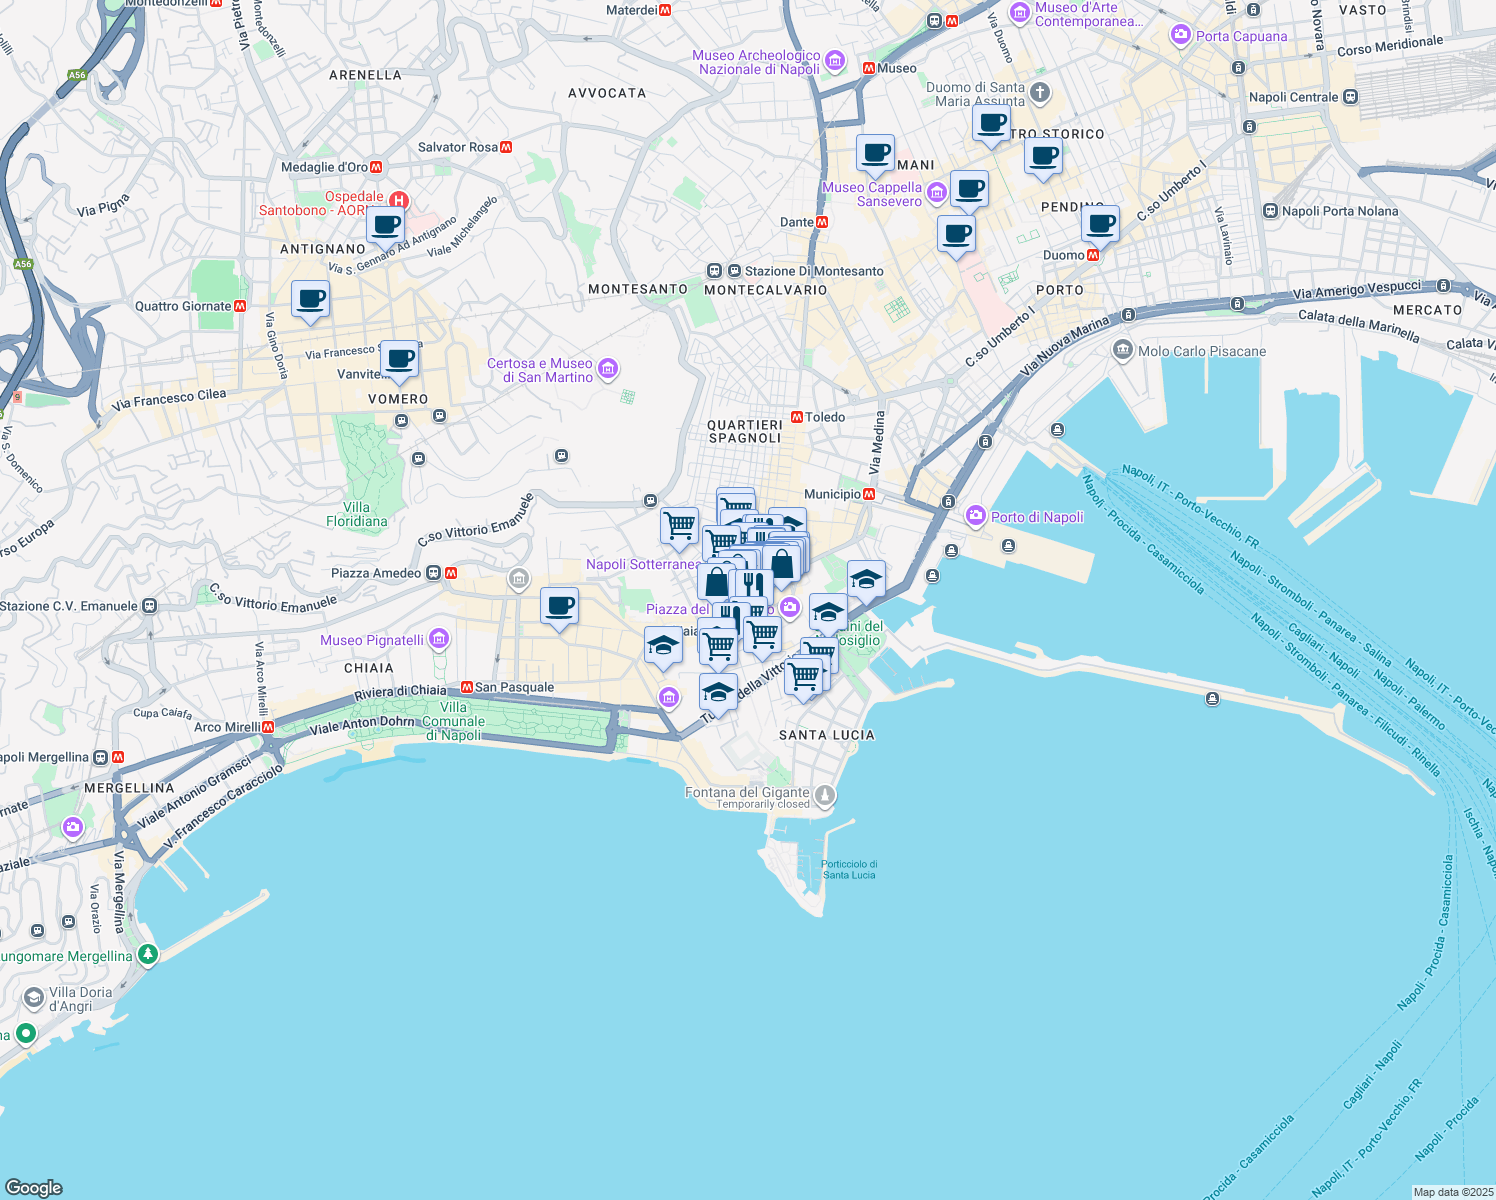Click the shopping cart marker near Napoli Sotterranea

679,525
